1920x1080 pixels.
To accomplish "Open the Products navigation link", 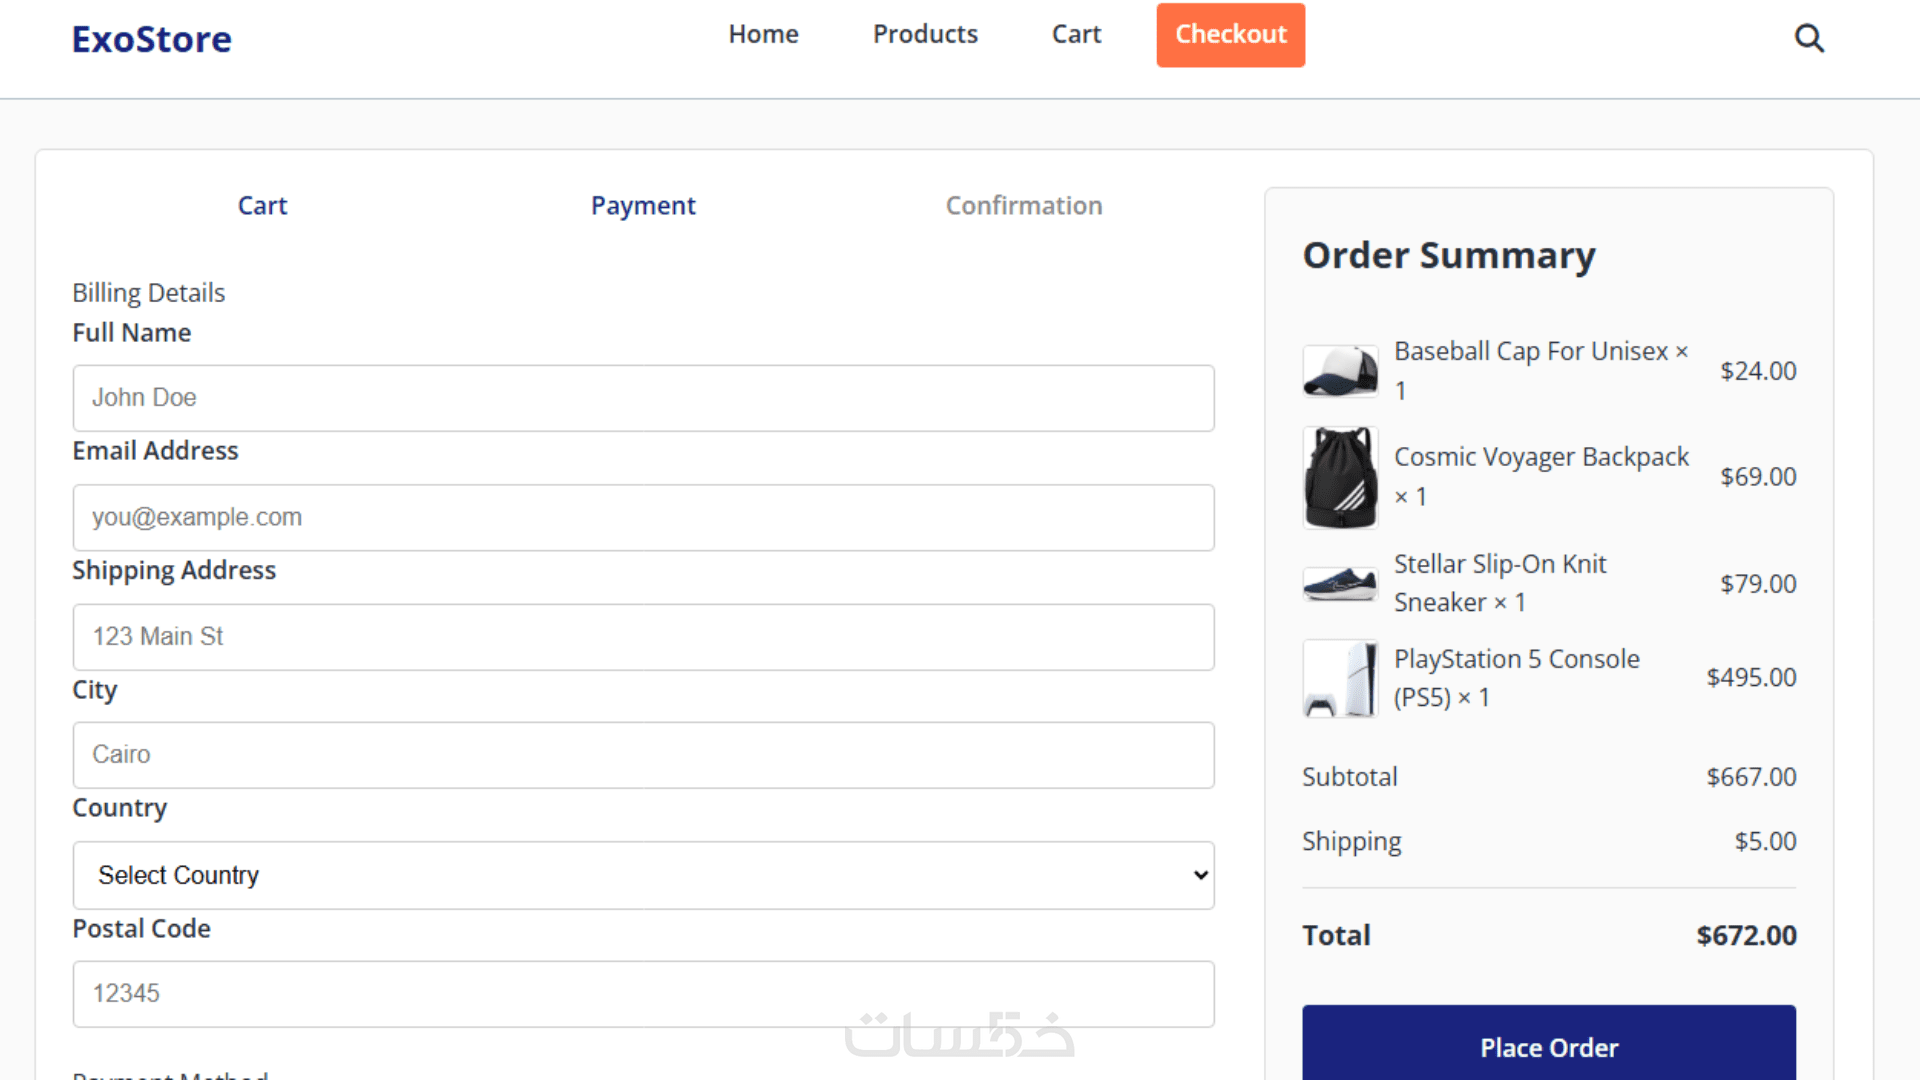I will tap(925, 34).
